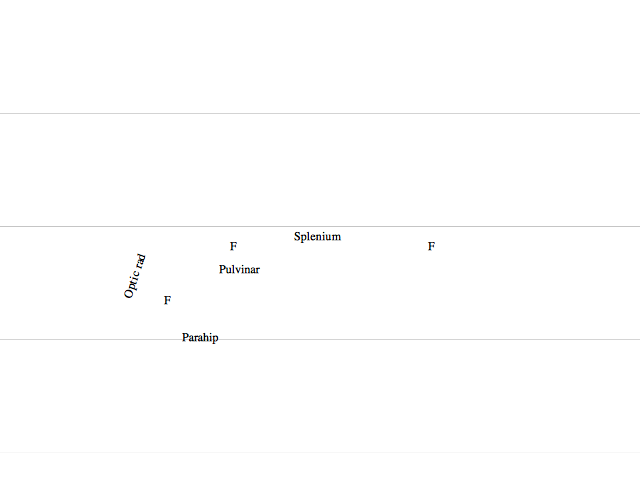Click the rotated Optic rad label
Image resolution: width=640 pixels, height=480 pixels.
pyautogui.click(x=135, y=276)
